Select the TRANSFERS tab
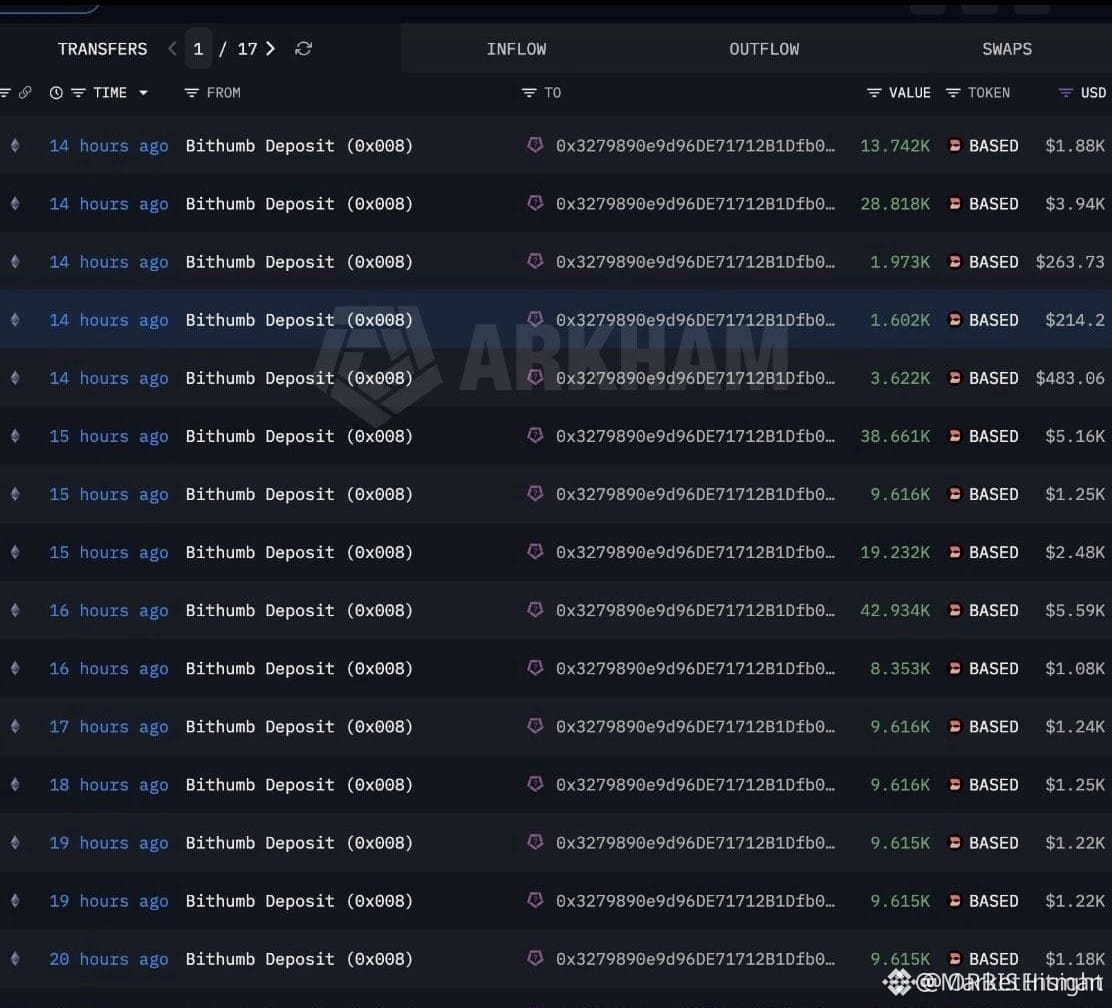Screen dimensions: 1112x1008 click(x=103, y=49)
